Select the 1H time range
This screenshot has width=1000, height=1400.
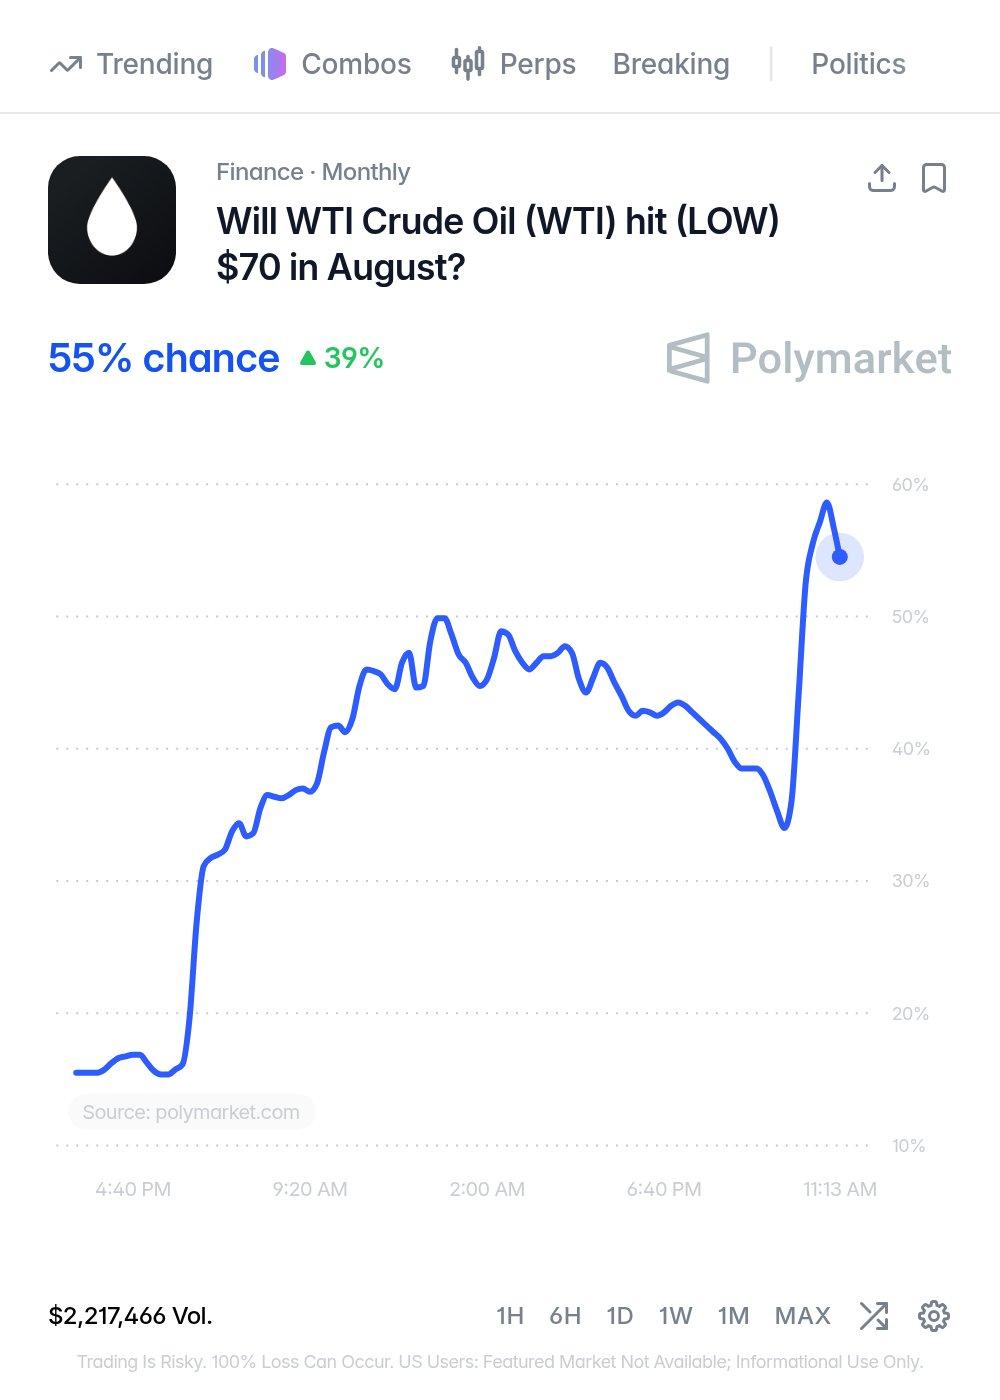point(510,1316)
